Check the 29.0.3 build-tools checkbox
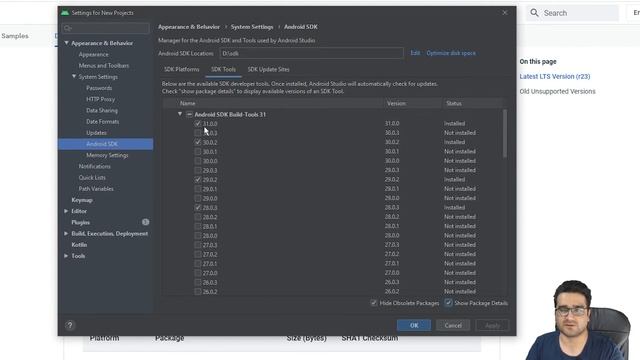The image size is (640, 360). pyautogui.click(x=198, y=170)
